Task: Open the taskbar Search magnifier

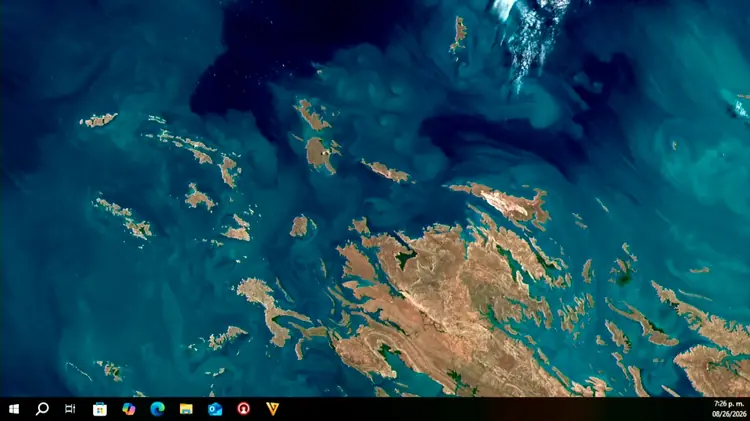Action: pos(42,409)
